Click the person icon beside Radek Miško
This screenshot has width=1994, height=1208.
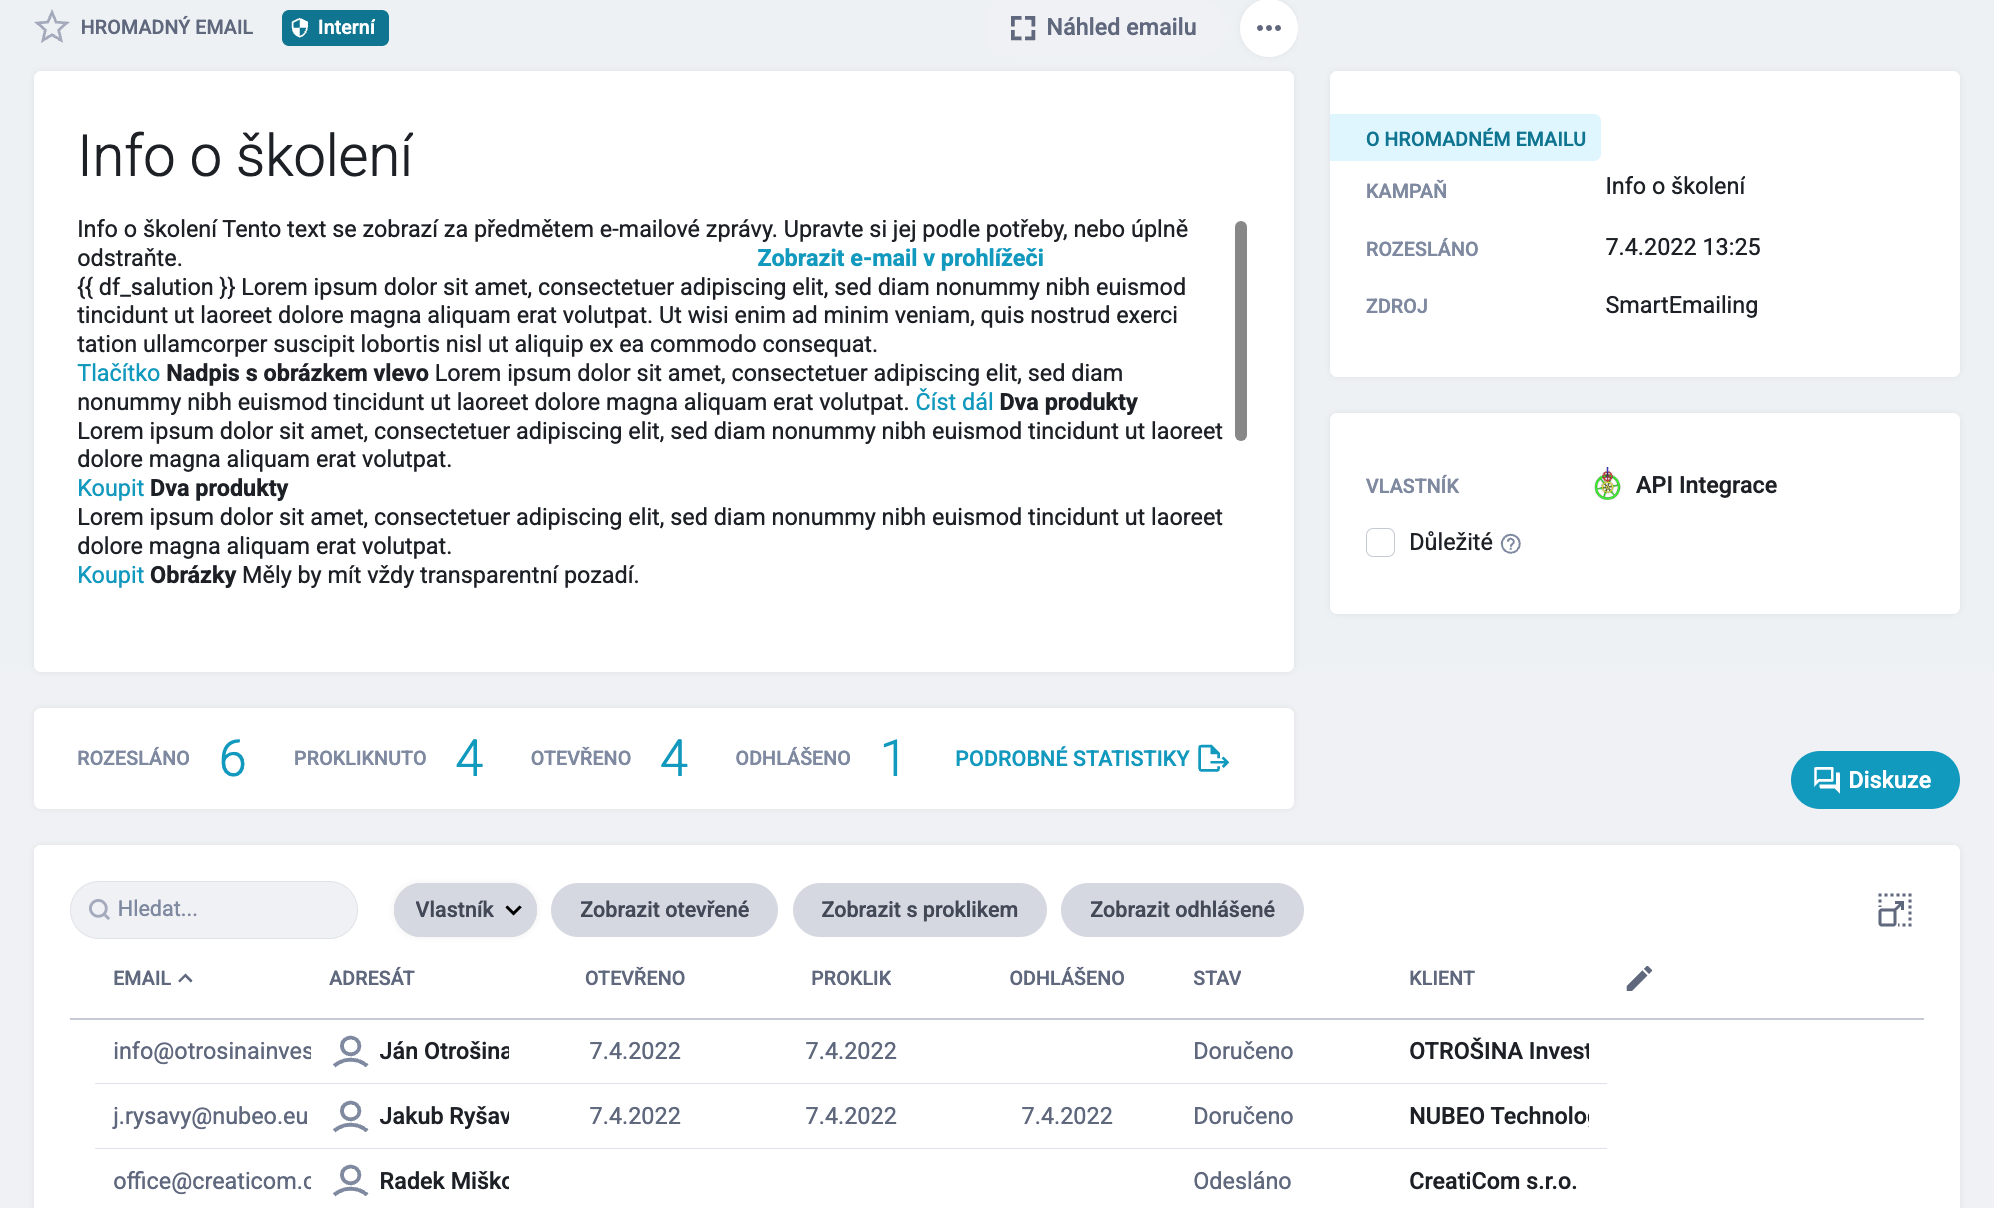click(350, 1181)
